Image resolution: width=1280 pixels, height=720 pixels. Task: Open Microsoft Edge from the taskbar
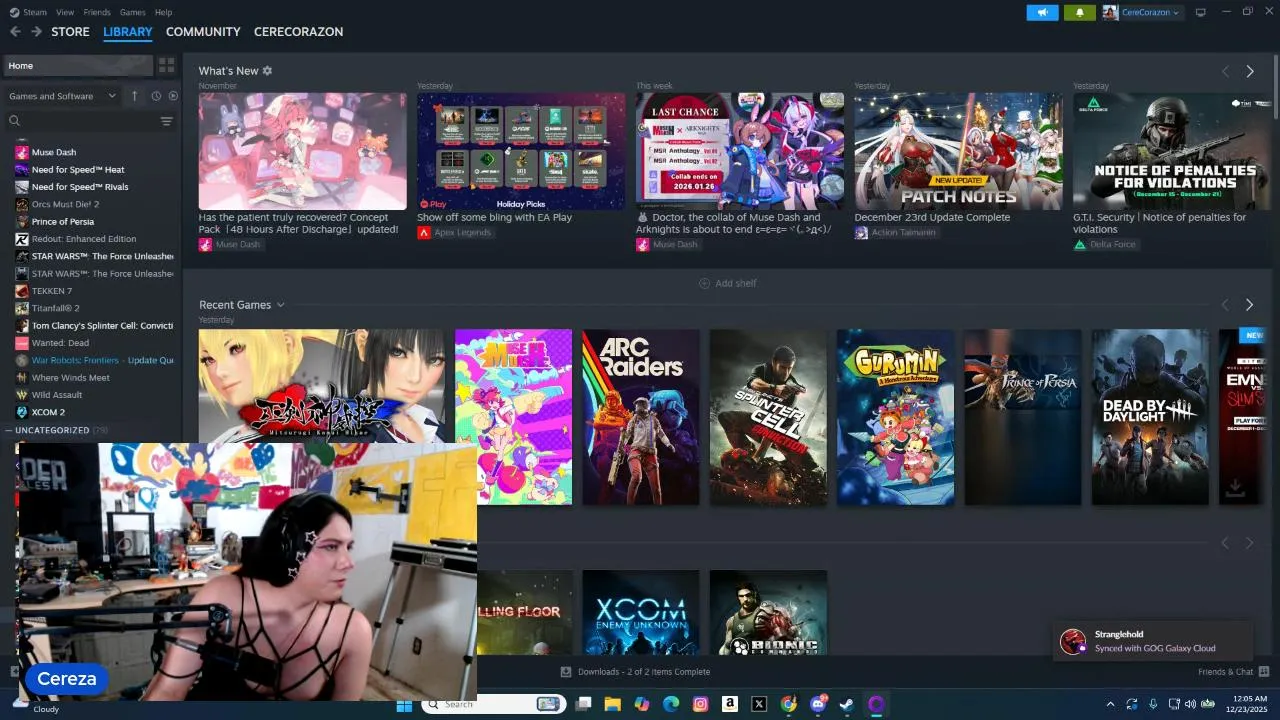671,704
